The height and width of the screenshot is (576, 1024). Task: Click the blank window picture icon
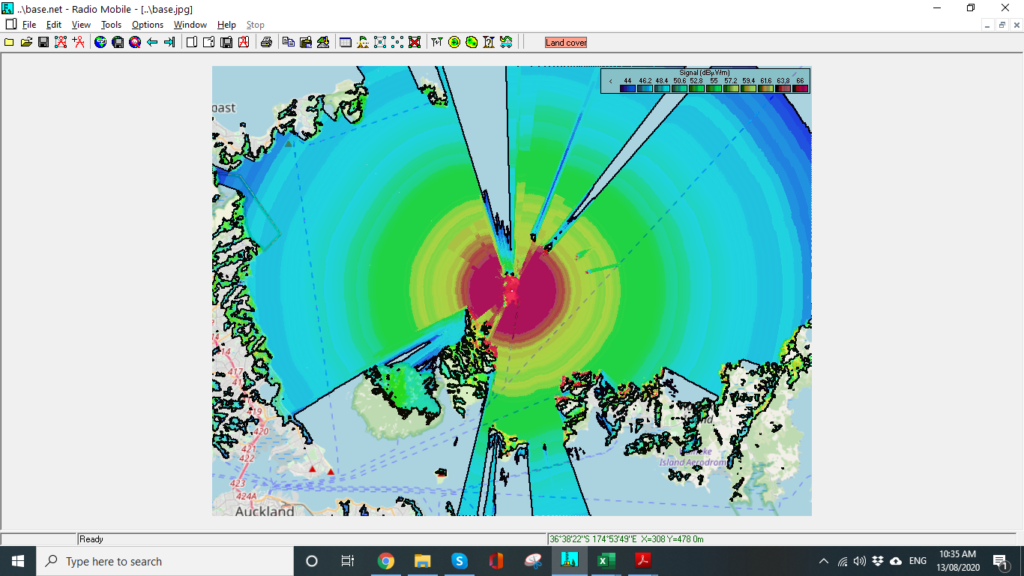pyautogui.click(x=191, y=42)
